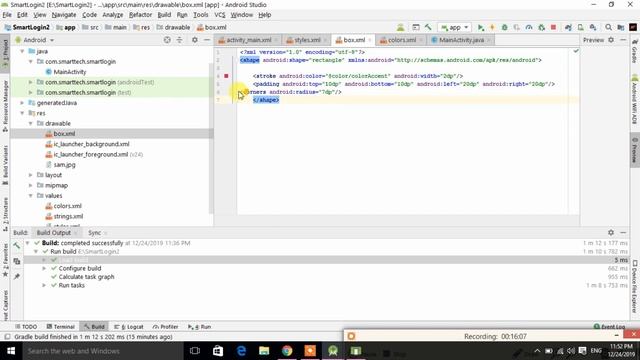Select sam.jpg in drawable folder

pyautogui.click(x=60, y=165)
